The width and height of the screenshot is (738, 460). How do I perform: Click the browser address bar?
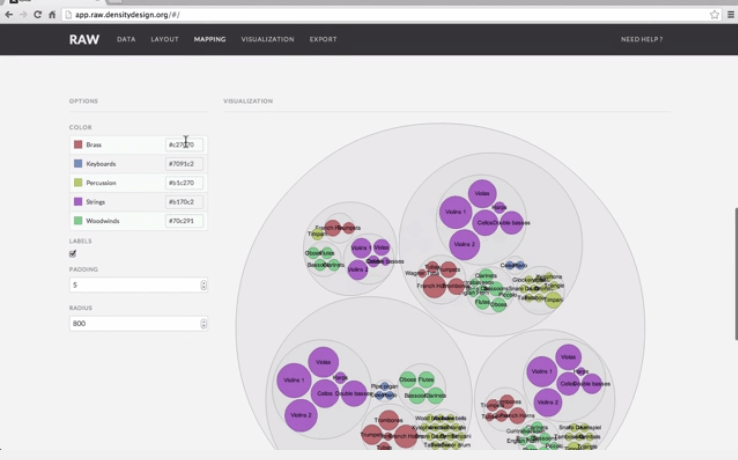click(x=380, y=15)
